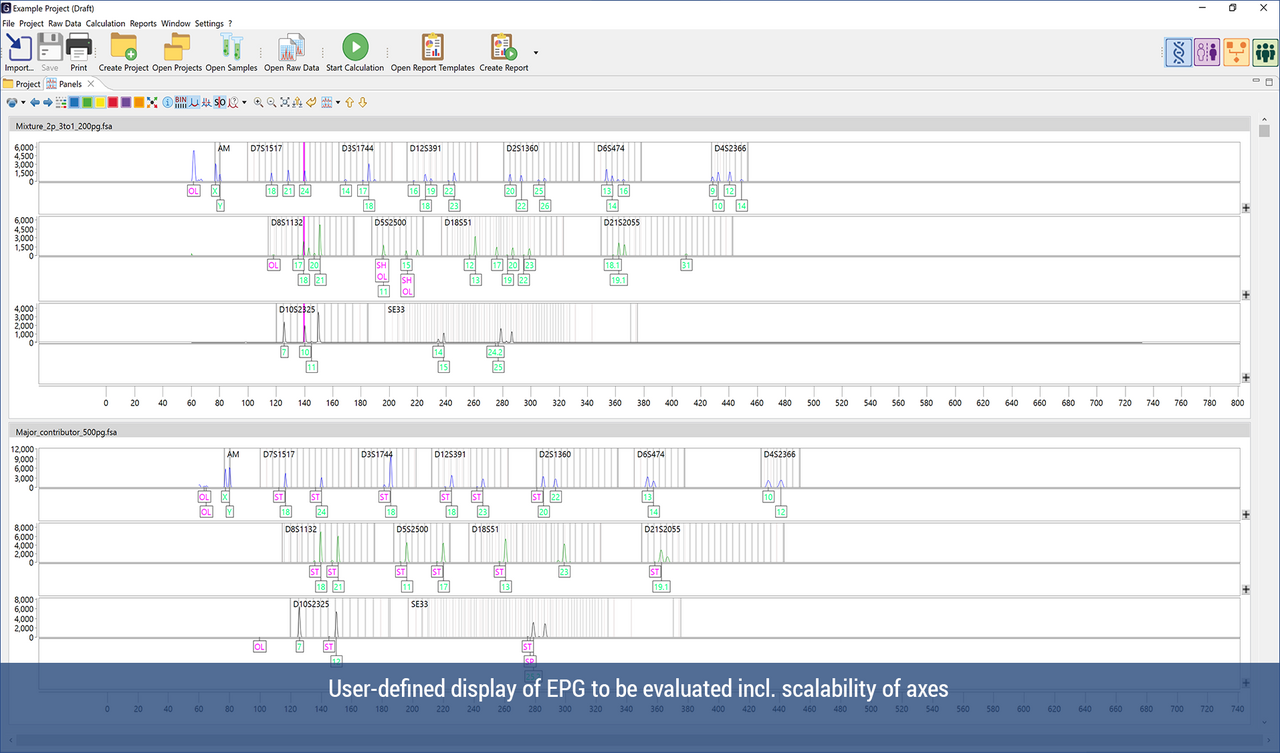The width and height of the screenshot is (1280, 753).
Task: Click the panel layout grid icon
Action: tap(326, 102)
